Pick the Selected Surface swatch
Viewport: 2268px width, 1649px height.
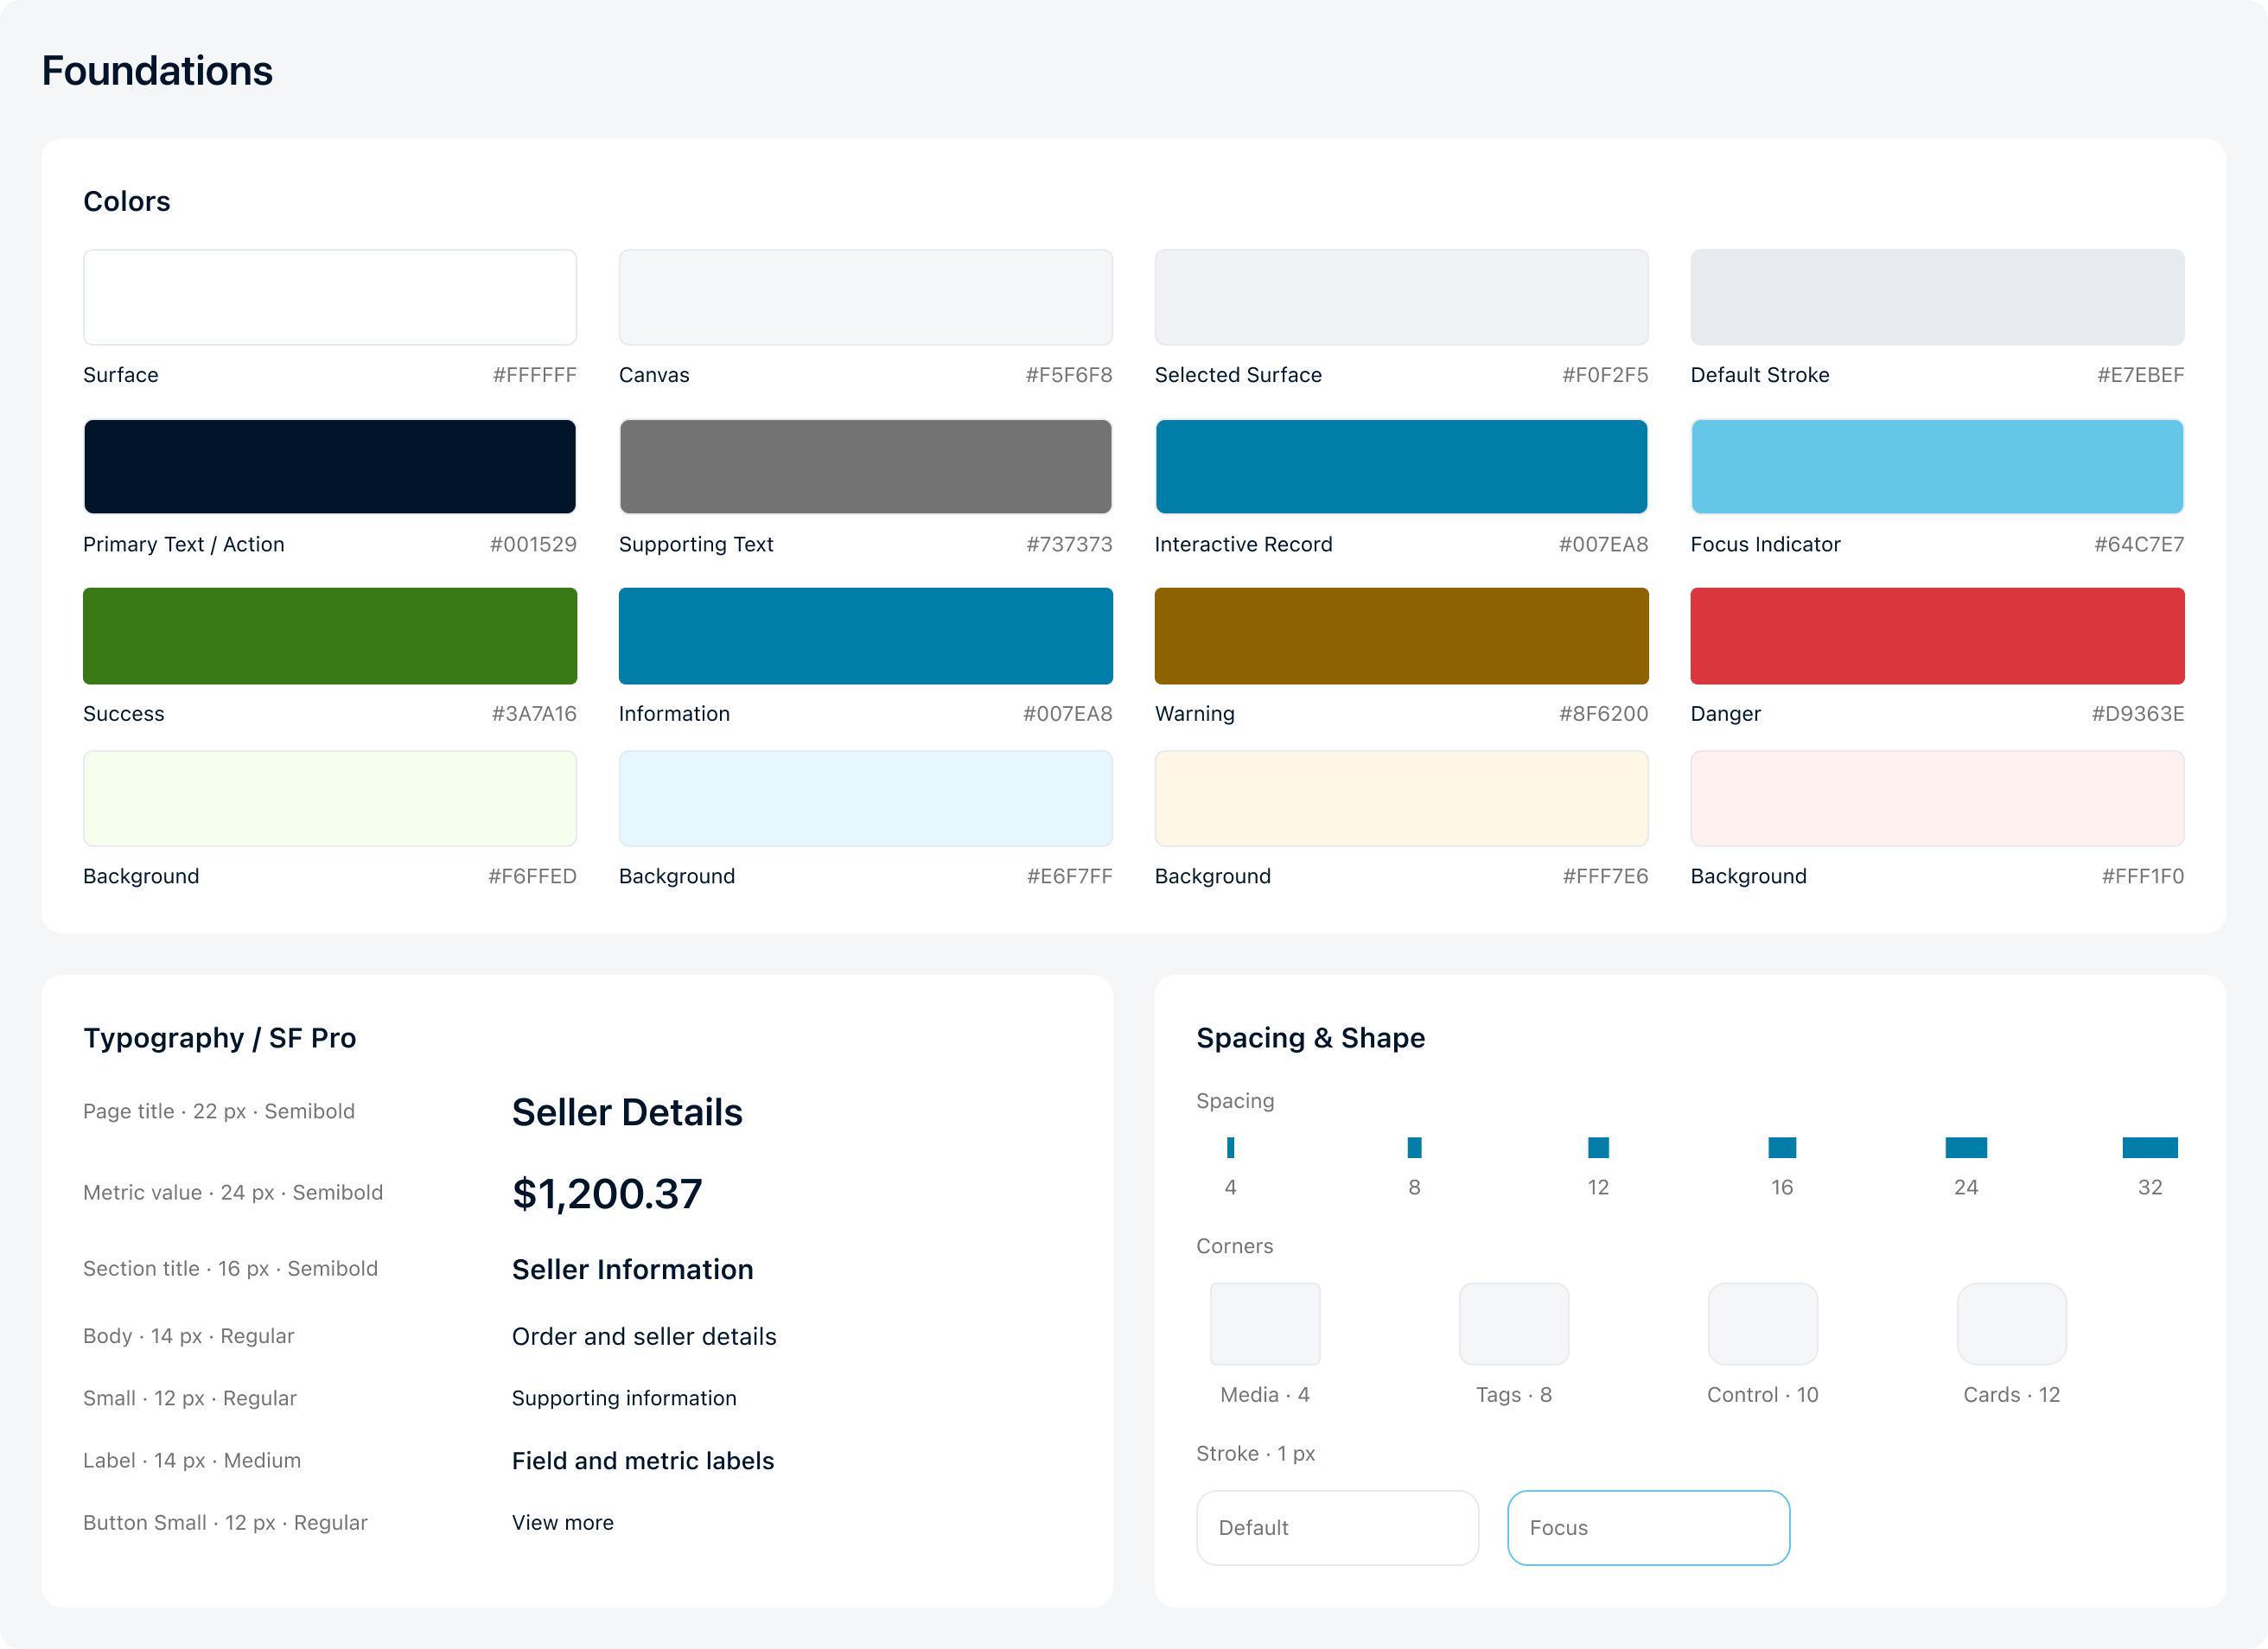tap(1402, 297)
